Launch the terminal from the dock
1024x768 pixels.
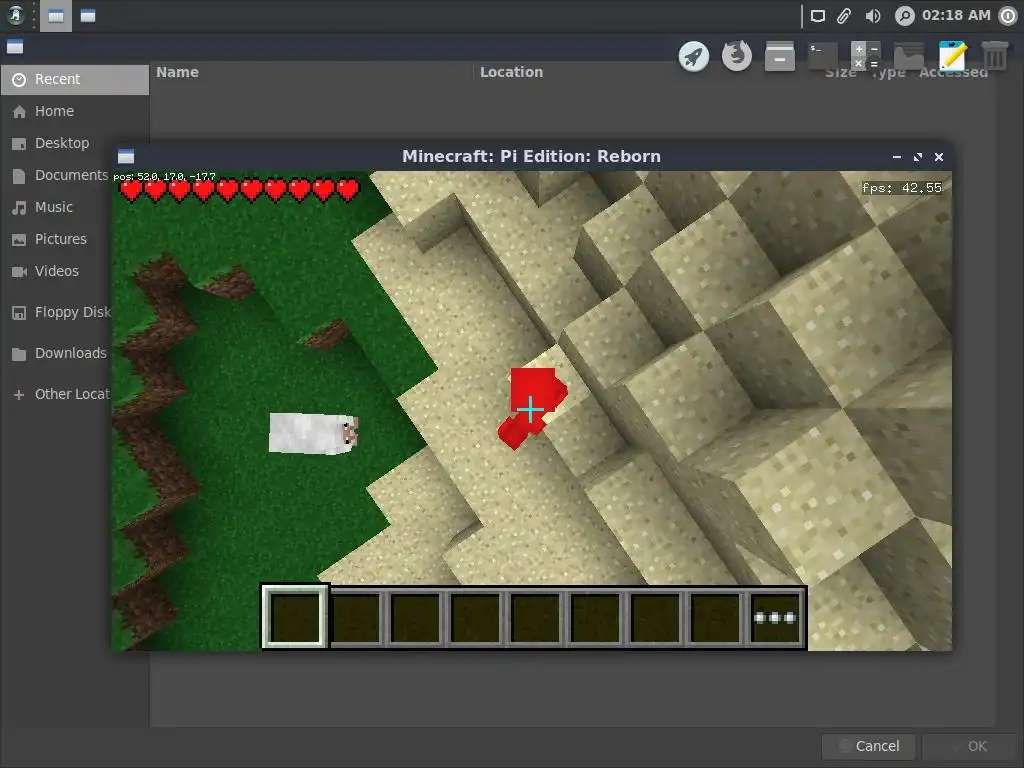(823, 56)
